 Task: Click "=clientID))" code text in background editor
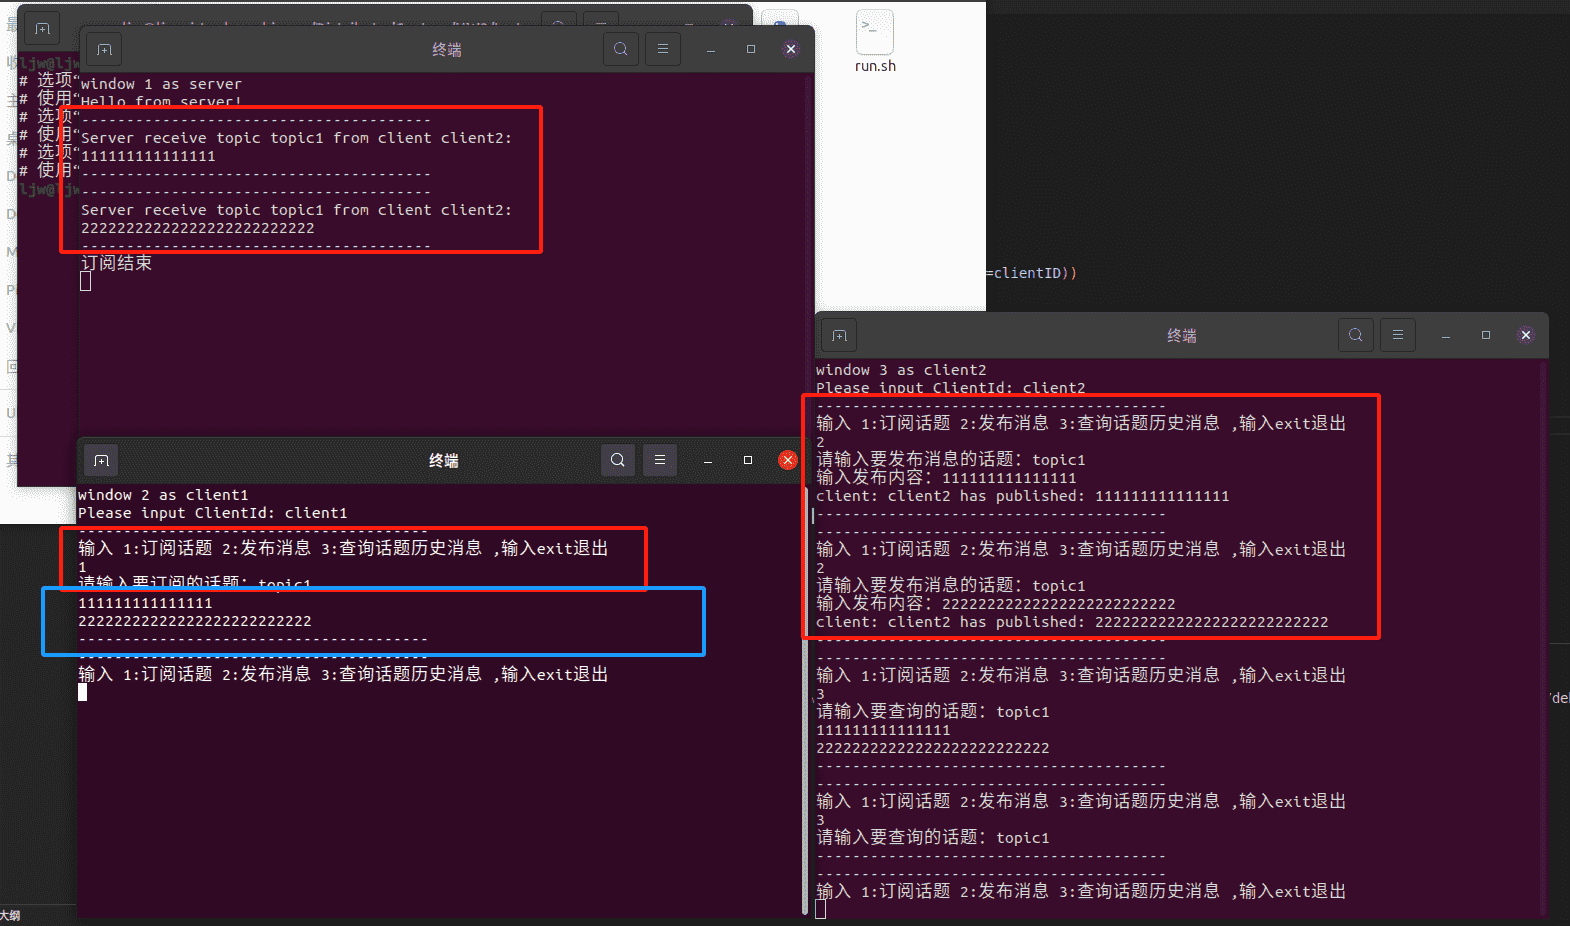1031,273
